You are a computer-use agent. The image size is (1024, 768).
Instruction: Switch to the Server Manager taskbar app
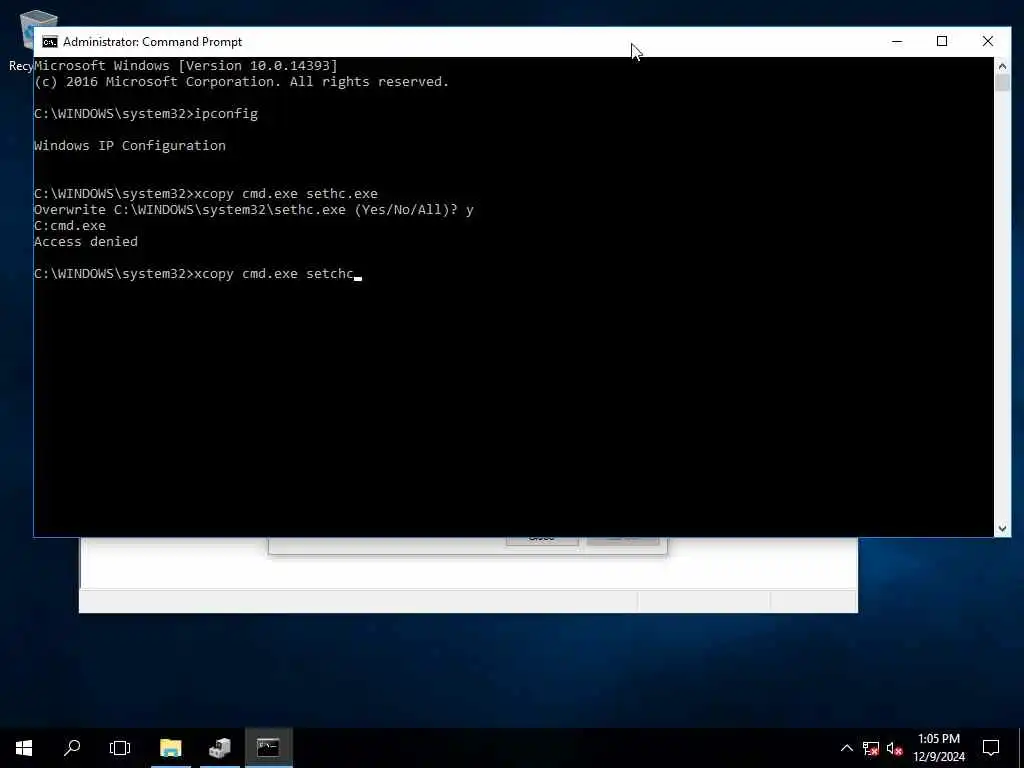click(220, 748)
